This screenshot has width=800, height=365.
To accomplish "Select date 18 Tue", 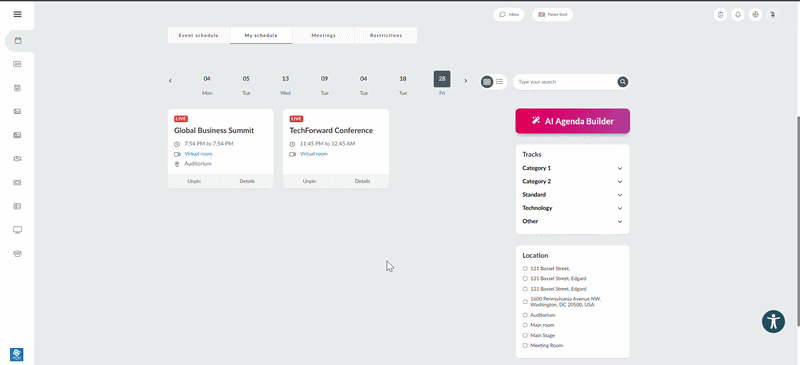I will point(403,85).
